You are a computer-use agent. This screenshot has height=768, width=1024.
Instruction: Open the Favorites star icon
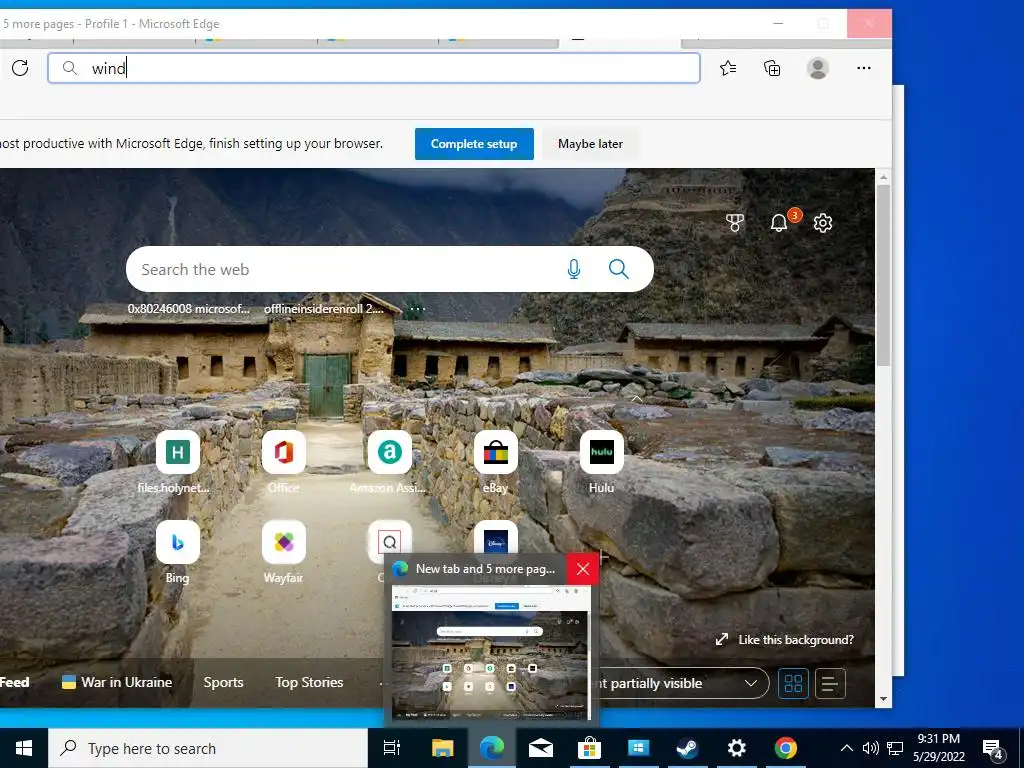pyautogui.click(x=728, y=68)
